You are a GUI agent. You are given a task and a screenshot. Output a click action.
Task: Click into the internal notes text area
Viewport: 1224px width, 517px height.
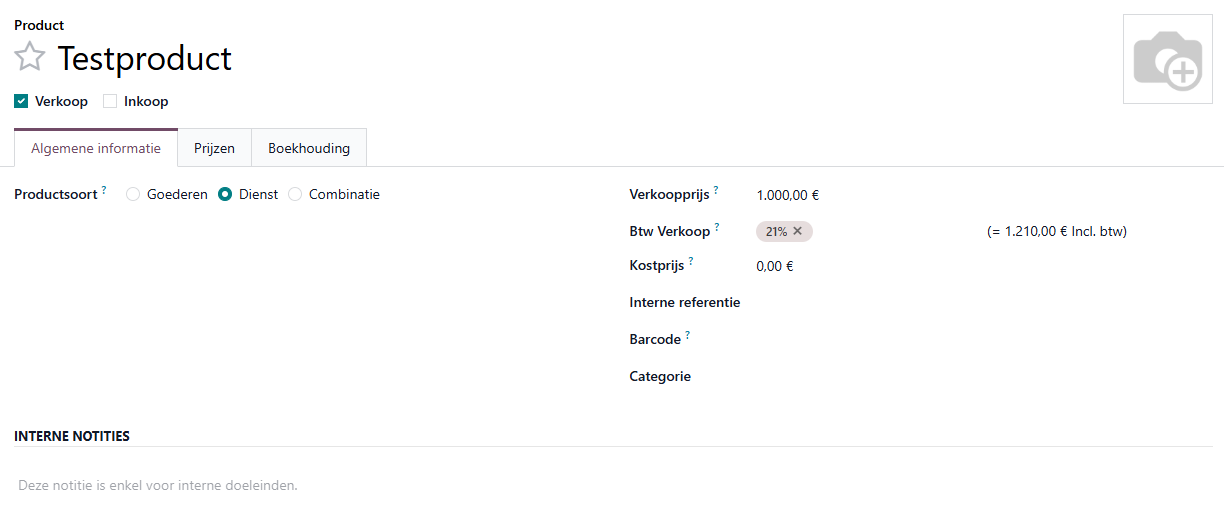(400, 486)
